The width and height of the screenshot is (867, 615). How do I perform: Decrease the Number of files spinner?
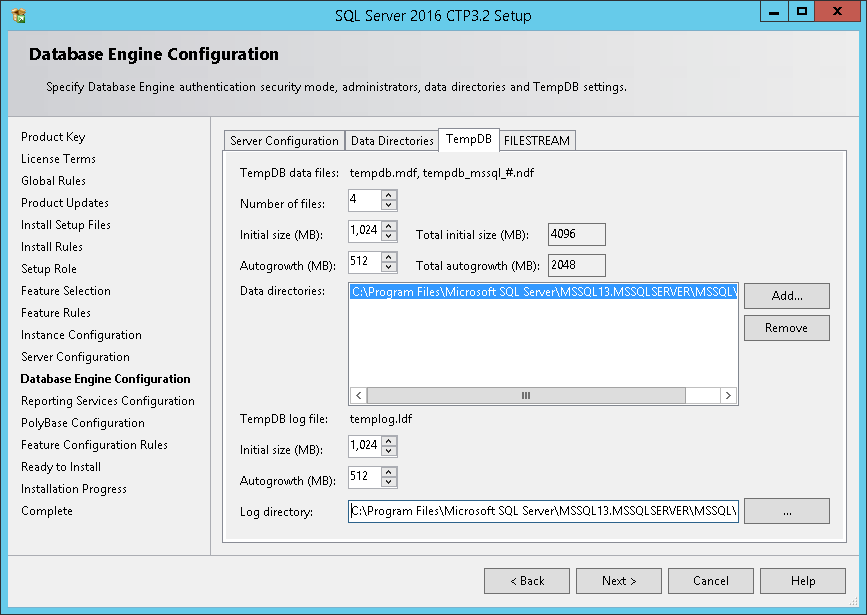[390, 205]
